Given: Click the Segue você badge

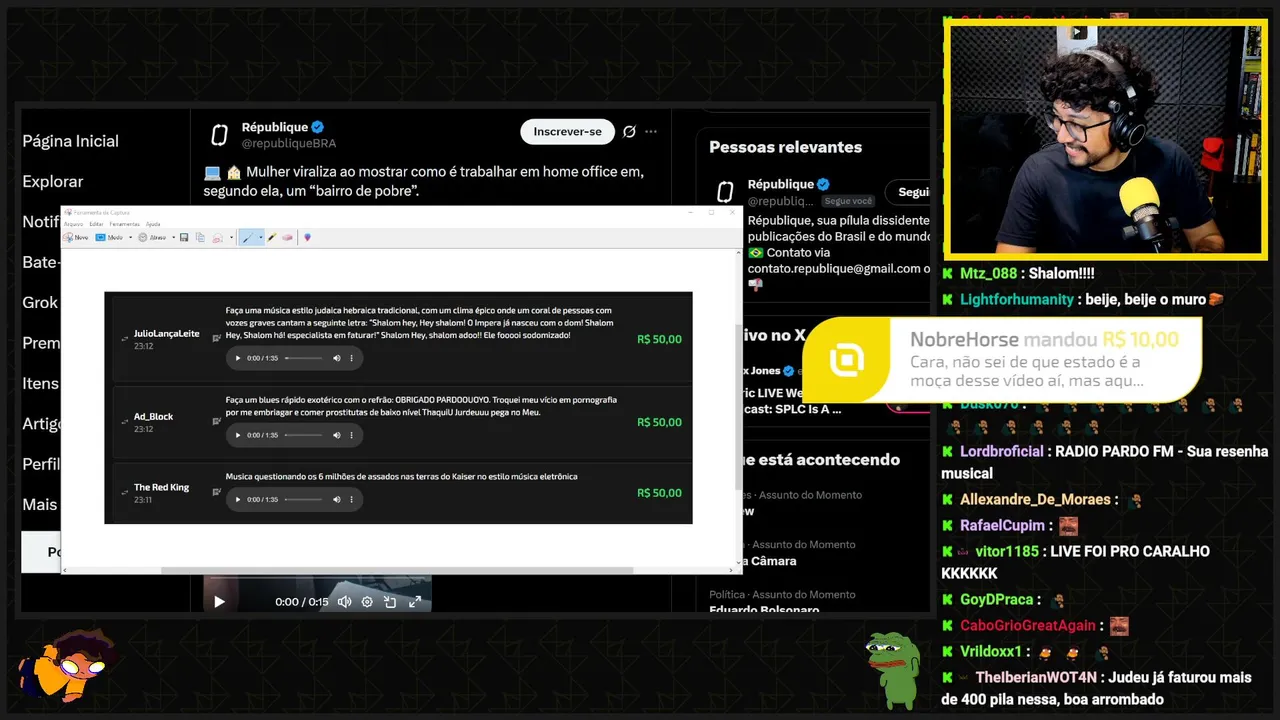Looking at the screenshot, I should (x=848, y=201).
